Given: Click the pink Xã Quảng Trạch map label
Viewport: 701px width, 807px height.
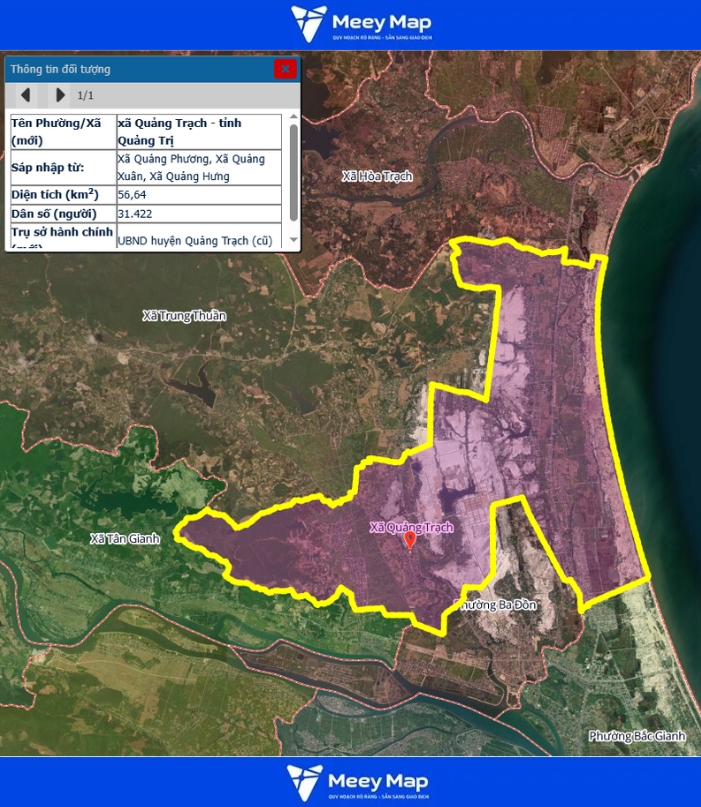Looking at the screenshot, I should pyautogui.click(x=411, y=527).
